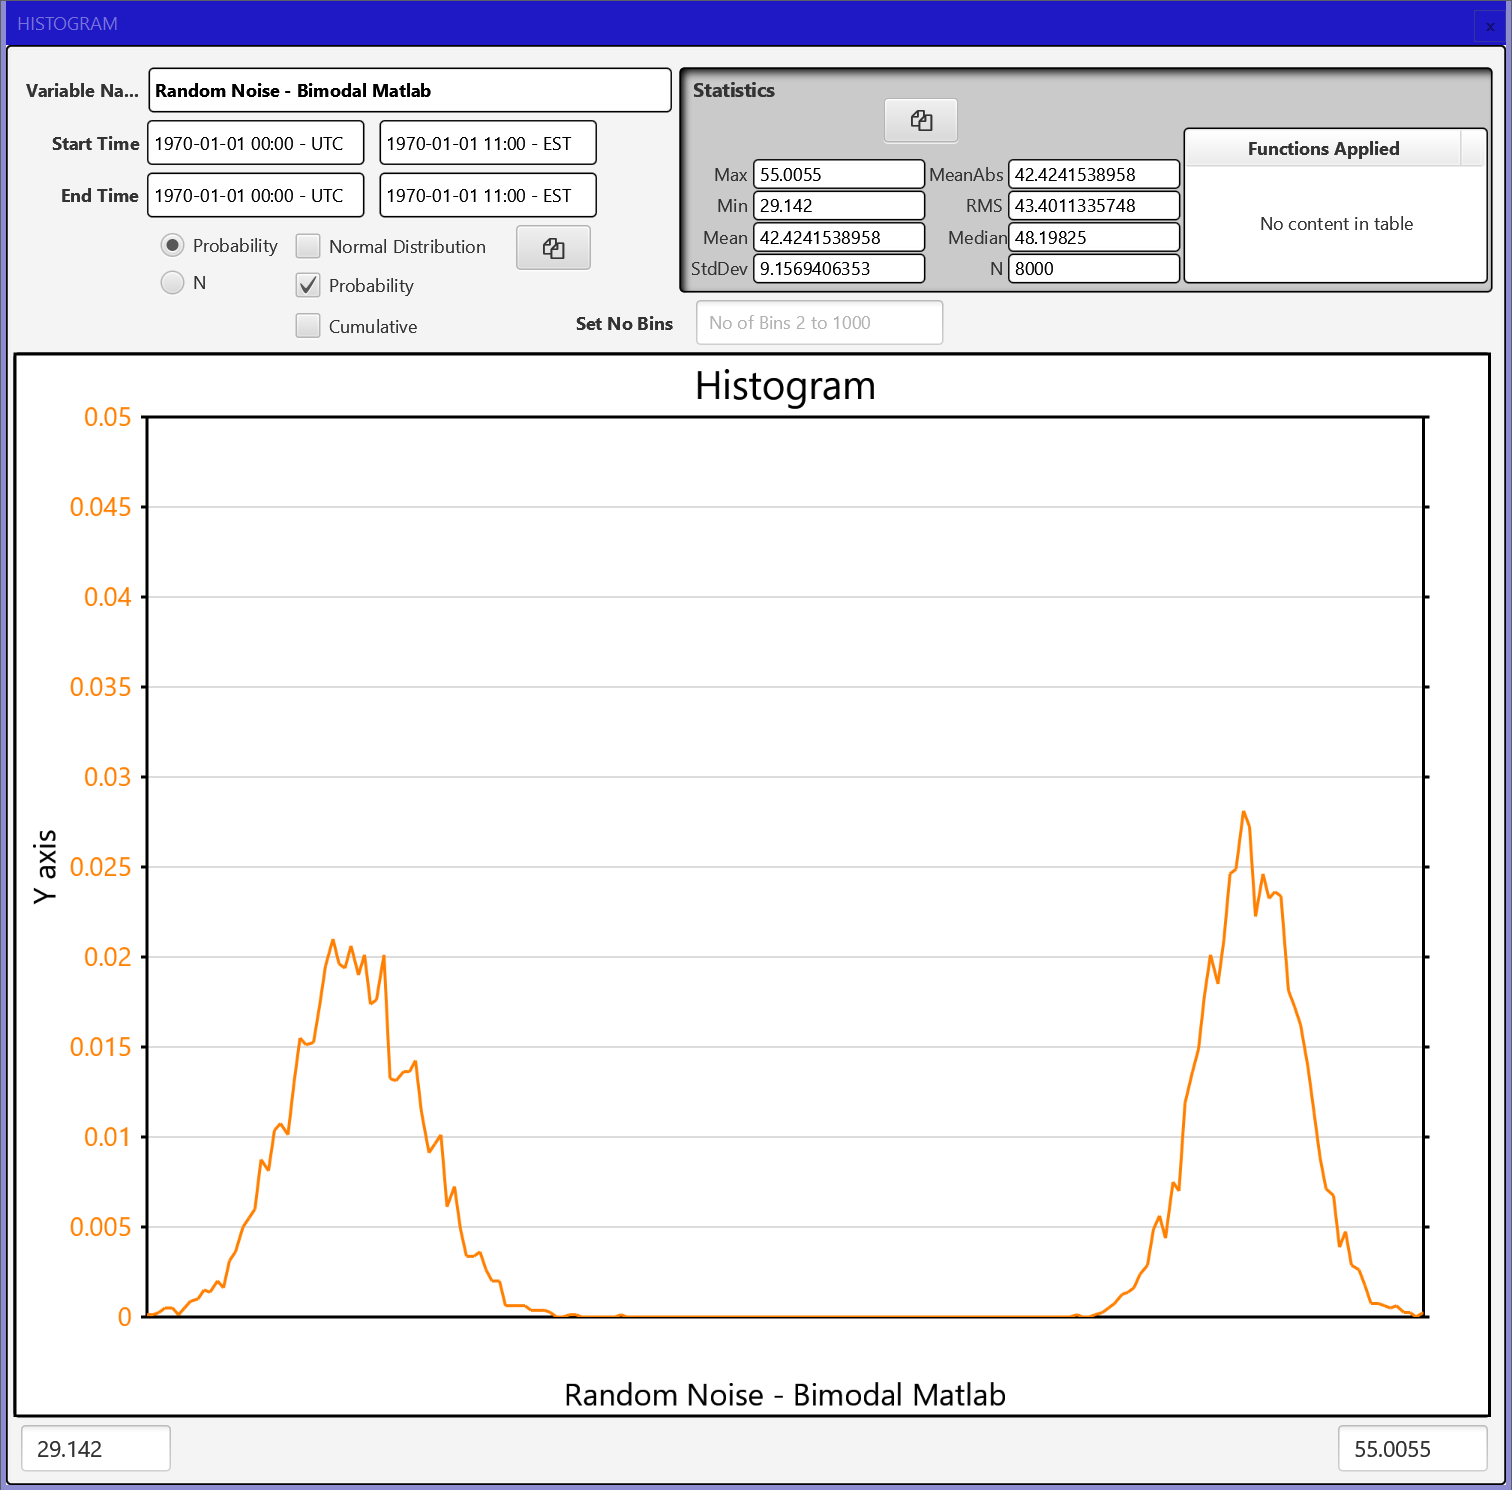Click the StdDev value field
The height and width of the screenshot is (1490, 1512).
[x=838, y=268]
